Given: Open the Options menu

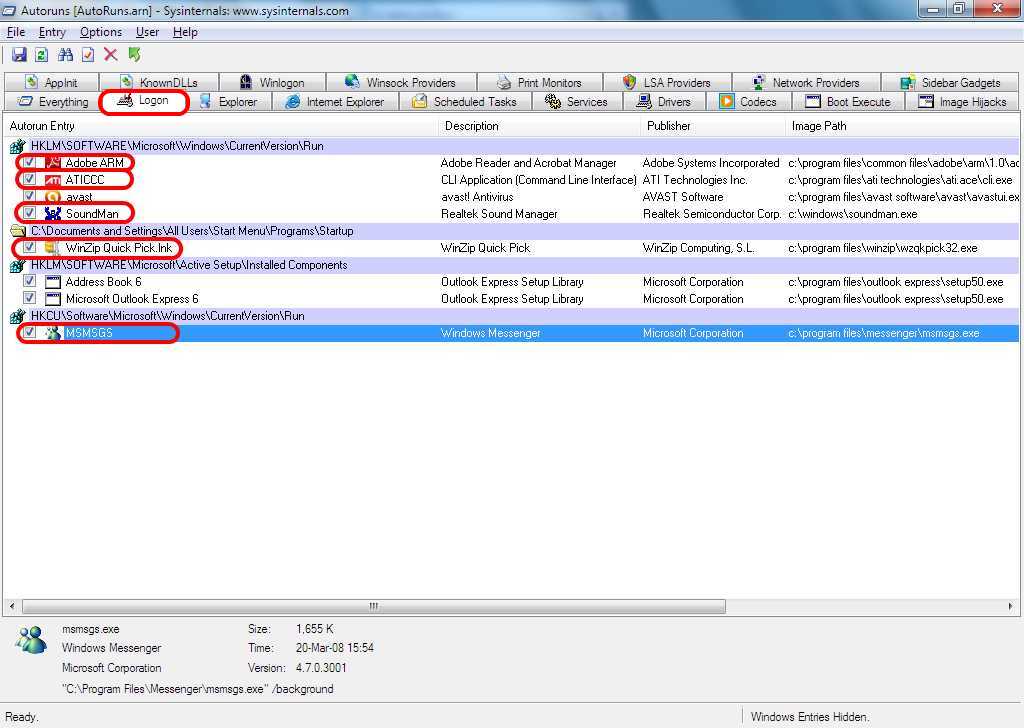Looking at the screenshot, I should tap(101, 32).
